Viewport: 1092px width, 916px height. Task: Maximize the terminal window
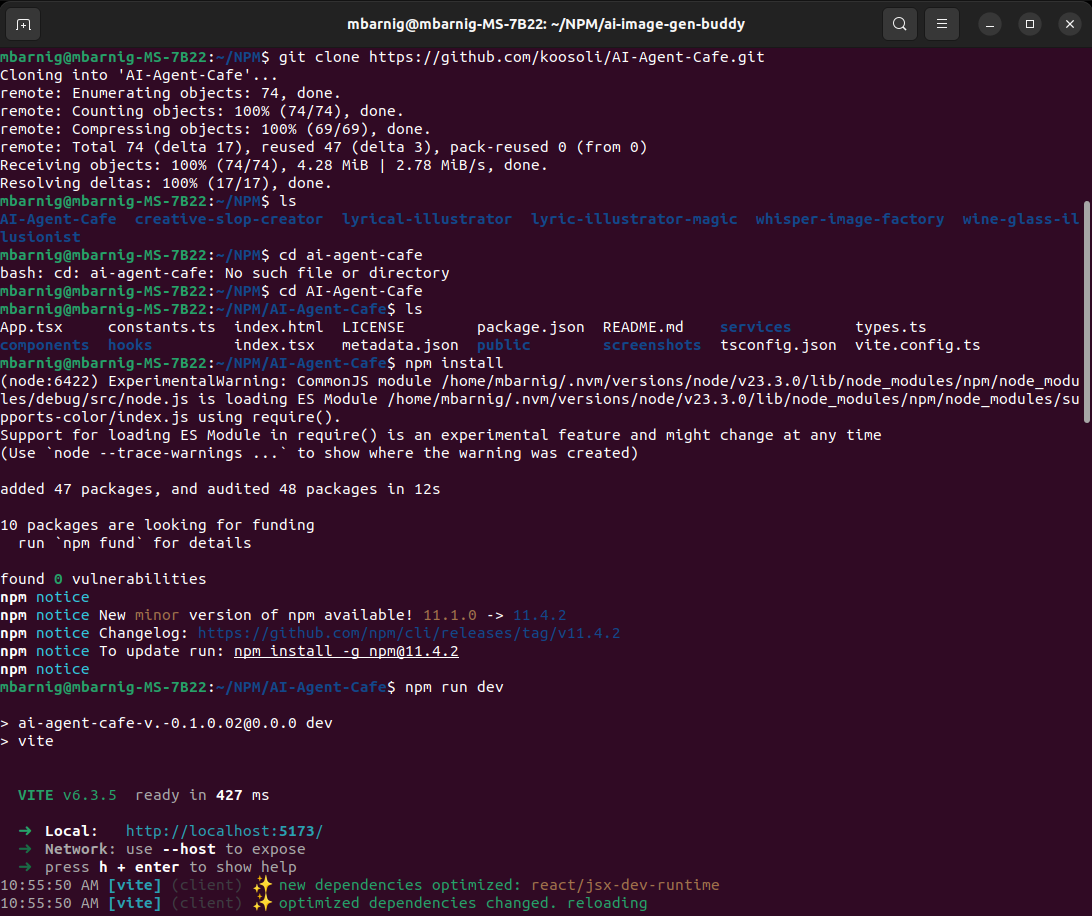tap(1029, 24)
